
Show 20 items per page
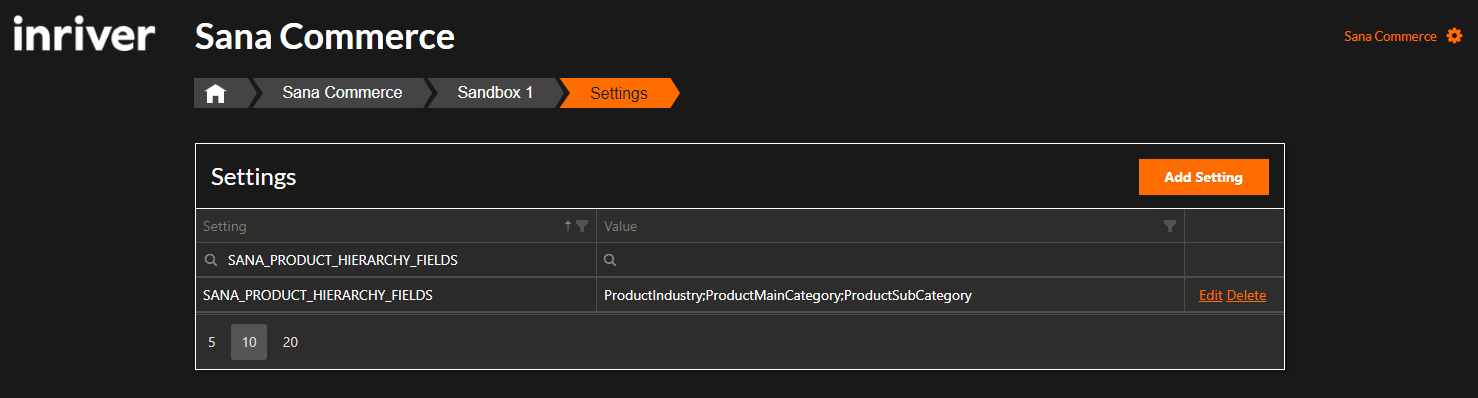[290, 342]
